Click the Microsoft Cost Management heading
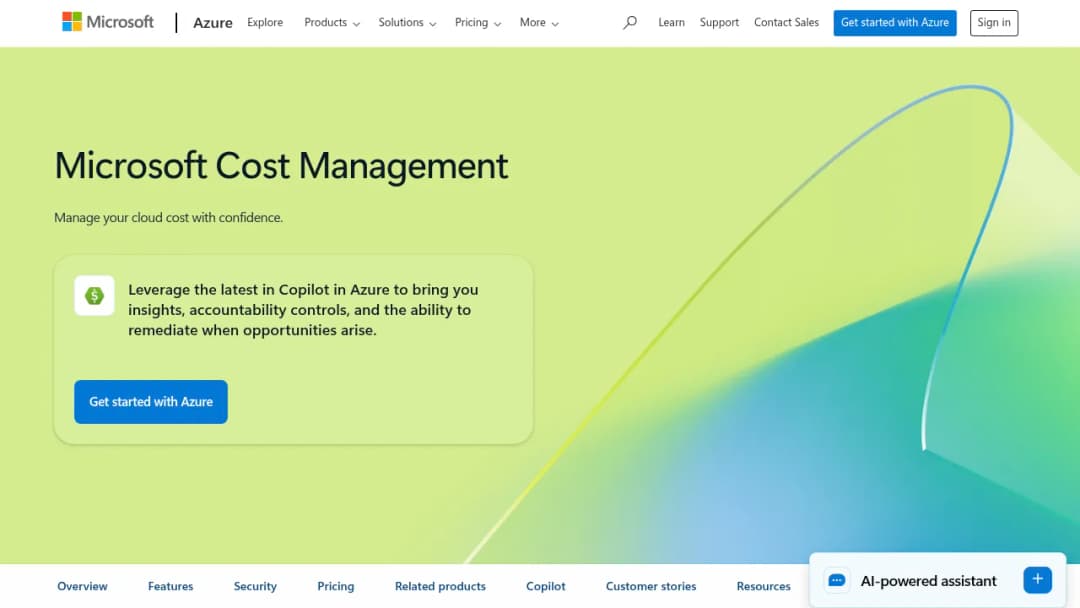Image resolution: width=1080 pixels, height=608 pixels. (281, 166)
